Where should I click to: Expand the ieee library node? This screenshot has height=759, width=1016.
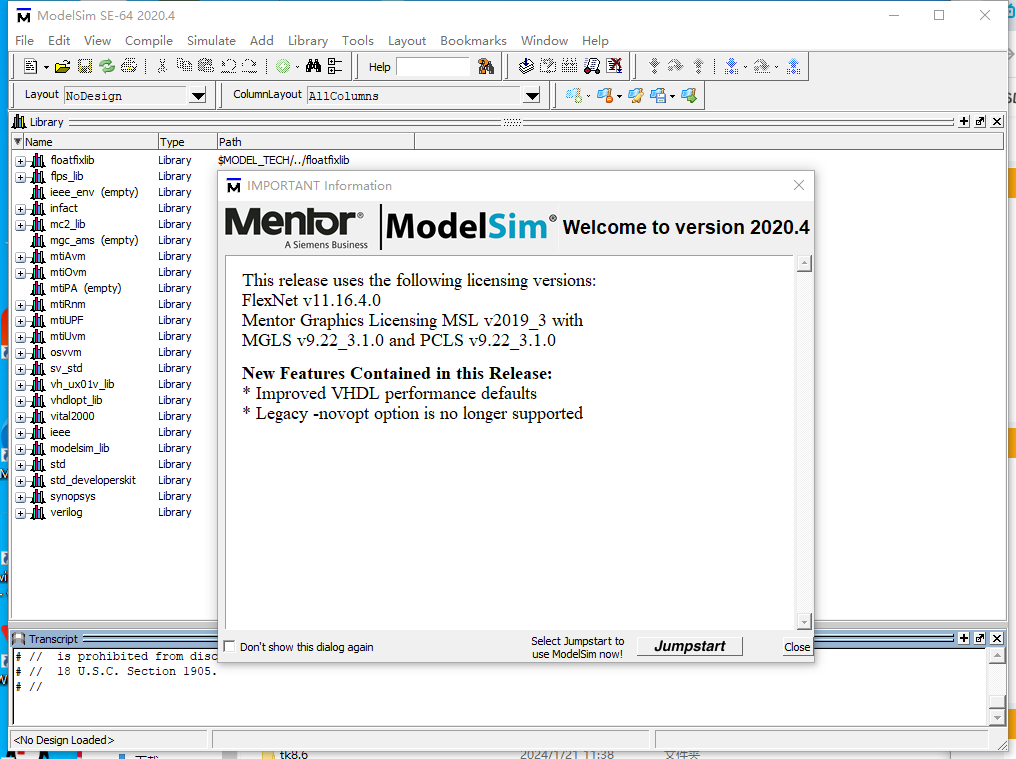click(x=21, y=433)
